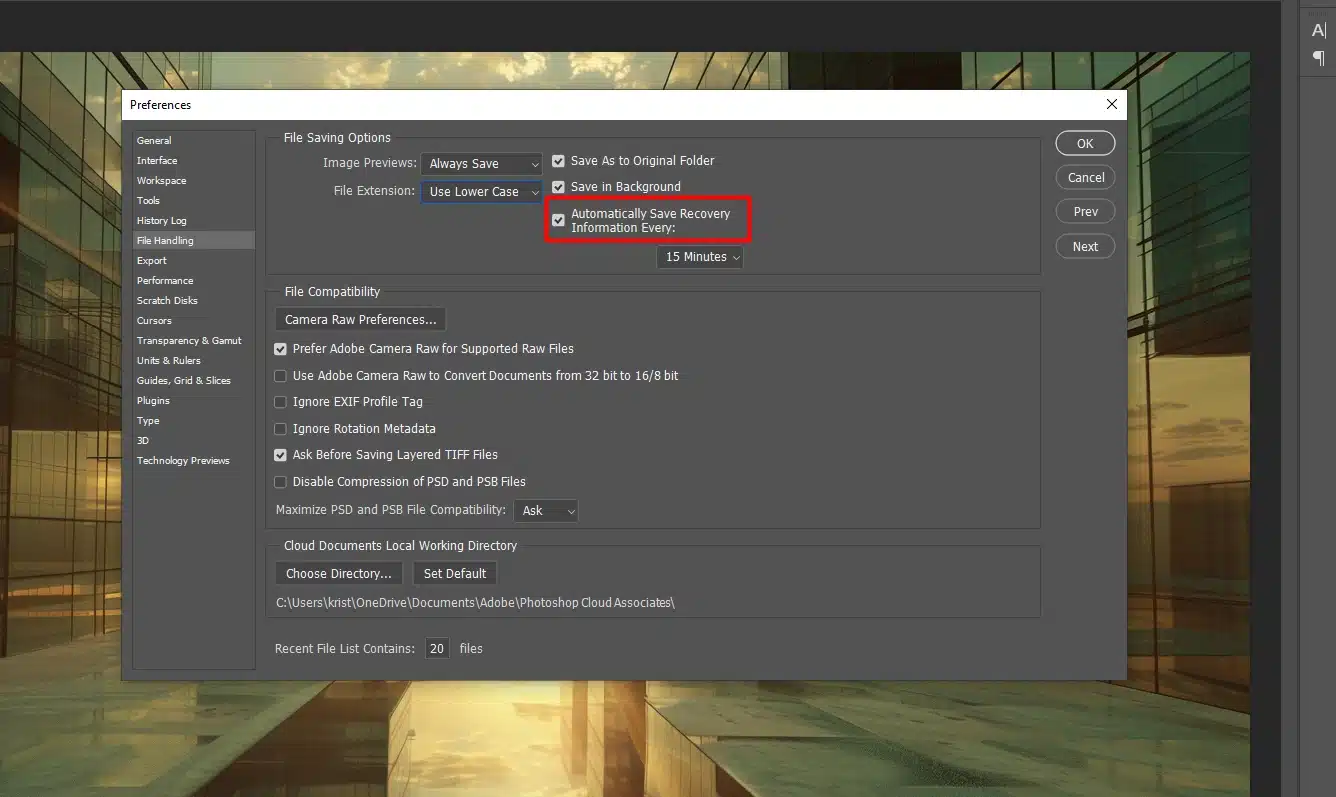
Task: Select the General preferences category
Action: pyautogui.click(x=154, y=140)
